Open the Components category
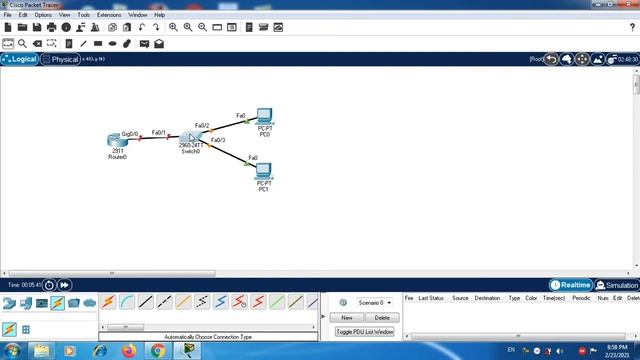 42,303
